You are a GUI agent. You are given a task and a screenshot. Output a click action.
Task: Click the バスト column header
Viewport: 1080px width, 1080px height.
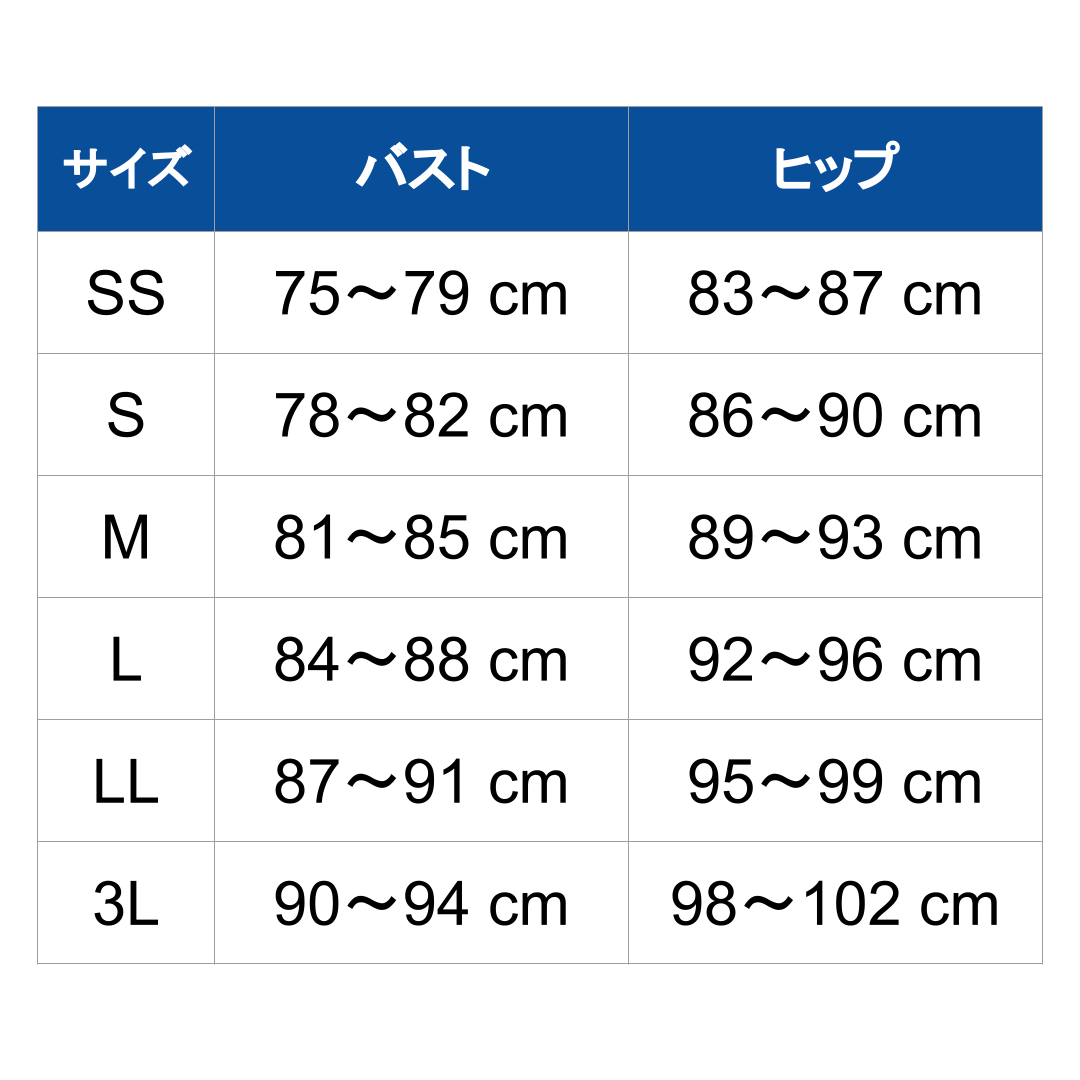coord(421,169)
